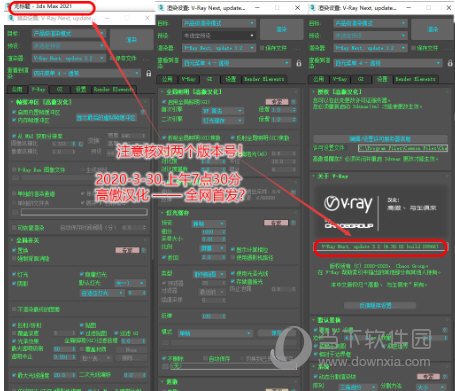
Task: Click the lock icon in the middle Render Setup window
Action: (299, 63)
